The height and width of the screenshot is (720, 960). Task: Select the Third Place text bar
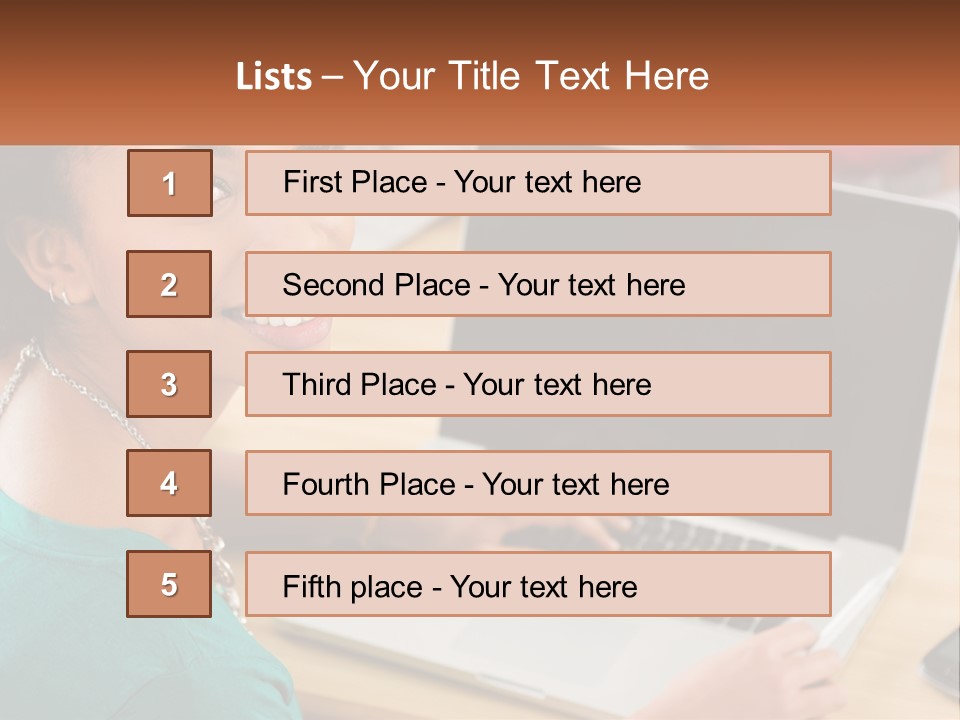pos(538,384)
